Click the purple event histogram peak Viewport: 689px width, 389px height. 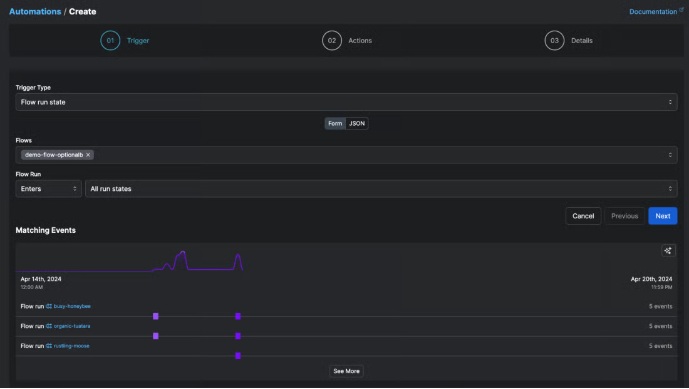tap(182, 253)
